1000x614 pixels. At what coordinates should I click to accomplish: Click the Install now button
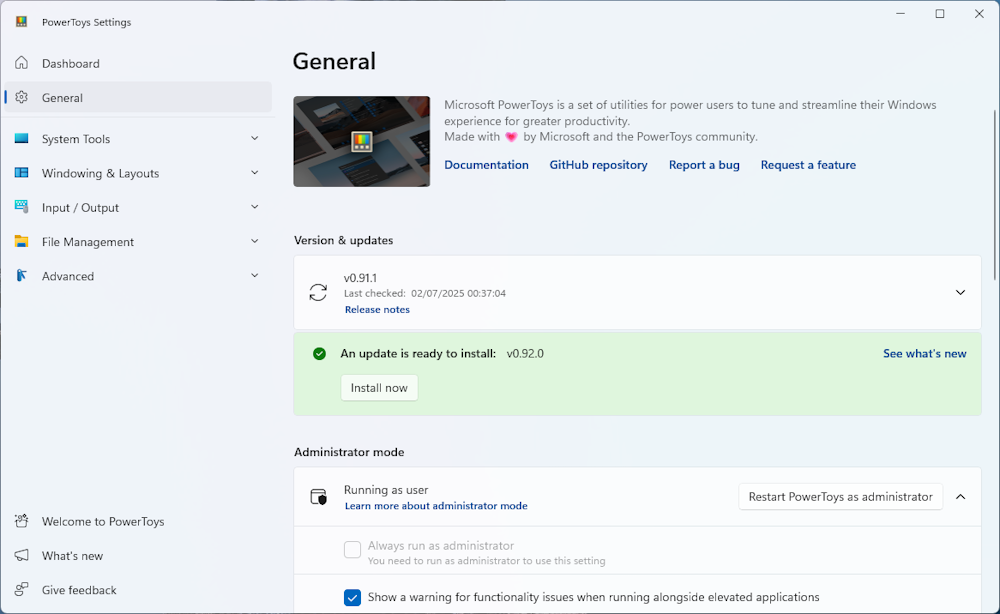pyautogui.click(x=379, y=388)
